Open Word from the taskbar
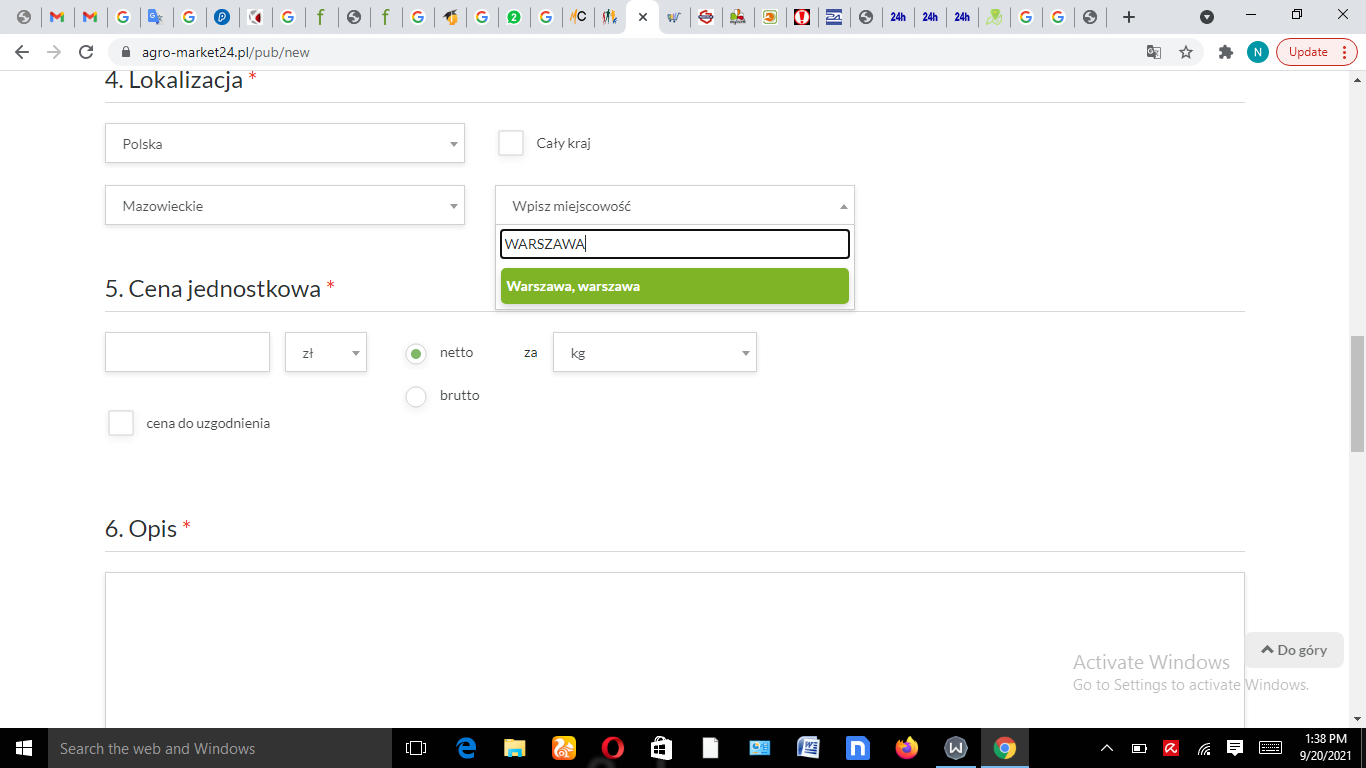Viewport: 1366px width, 768px height. click(x=809, y=748)
